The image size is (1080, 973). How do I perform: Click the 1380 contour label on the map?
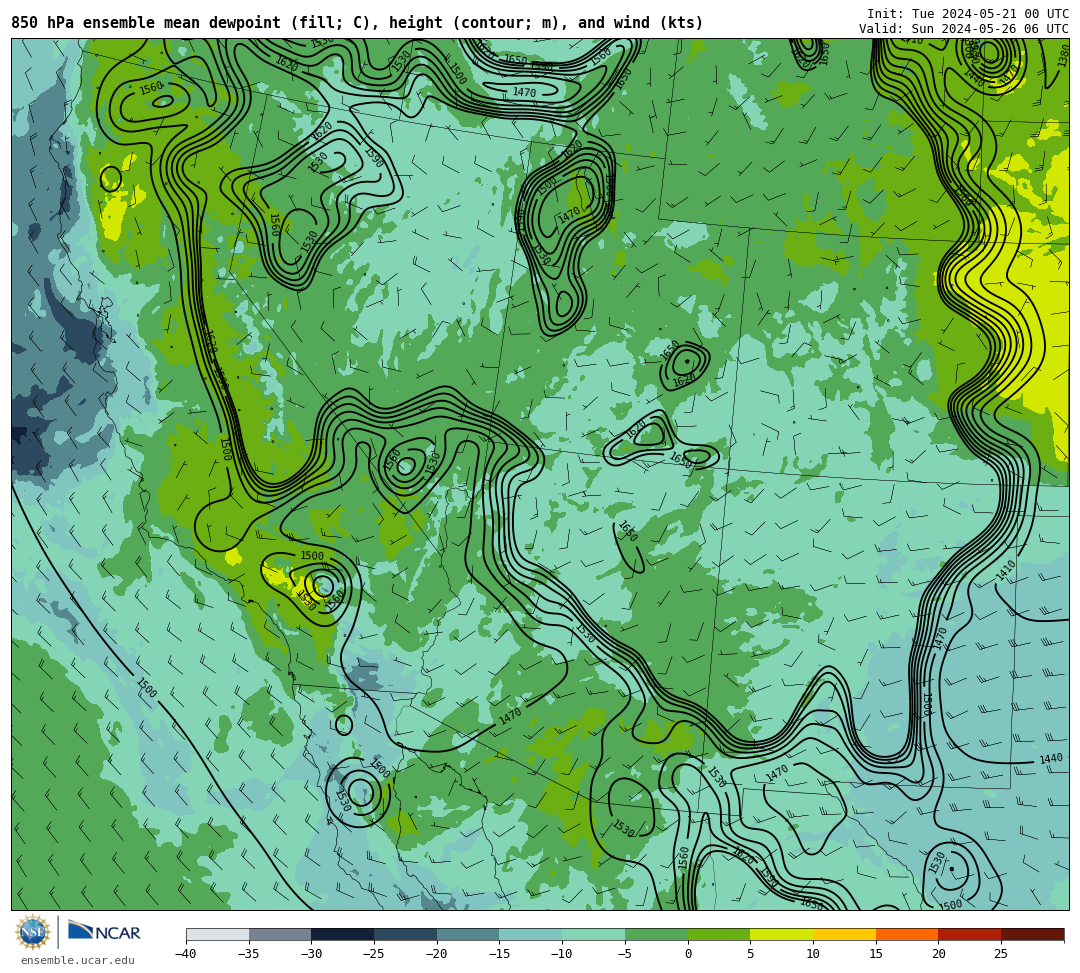point(1063,56)
